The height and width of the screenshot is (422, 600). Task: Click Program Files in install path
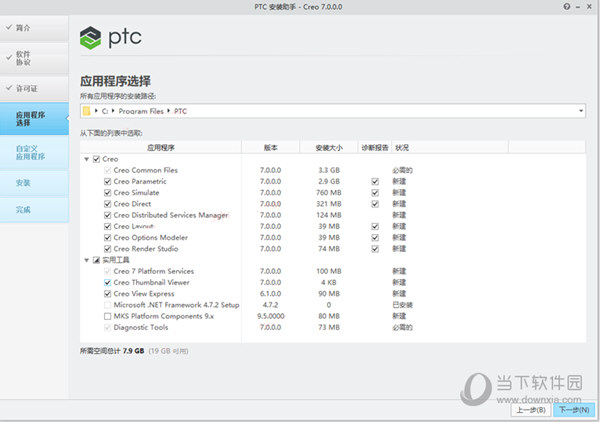141,111
